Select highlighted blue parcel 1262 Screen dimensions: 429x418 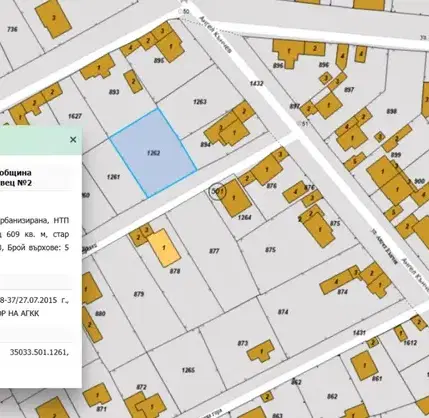[153, 153]
